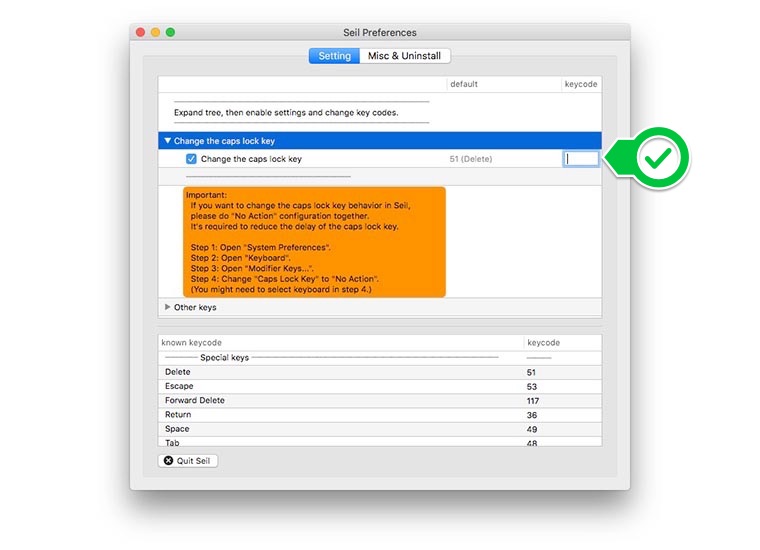Click the Expand tree instruction text
Screen dimensions: 760x550
click(x=286, y=112)
